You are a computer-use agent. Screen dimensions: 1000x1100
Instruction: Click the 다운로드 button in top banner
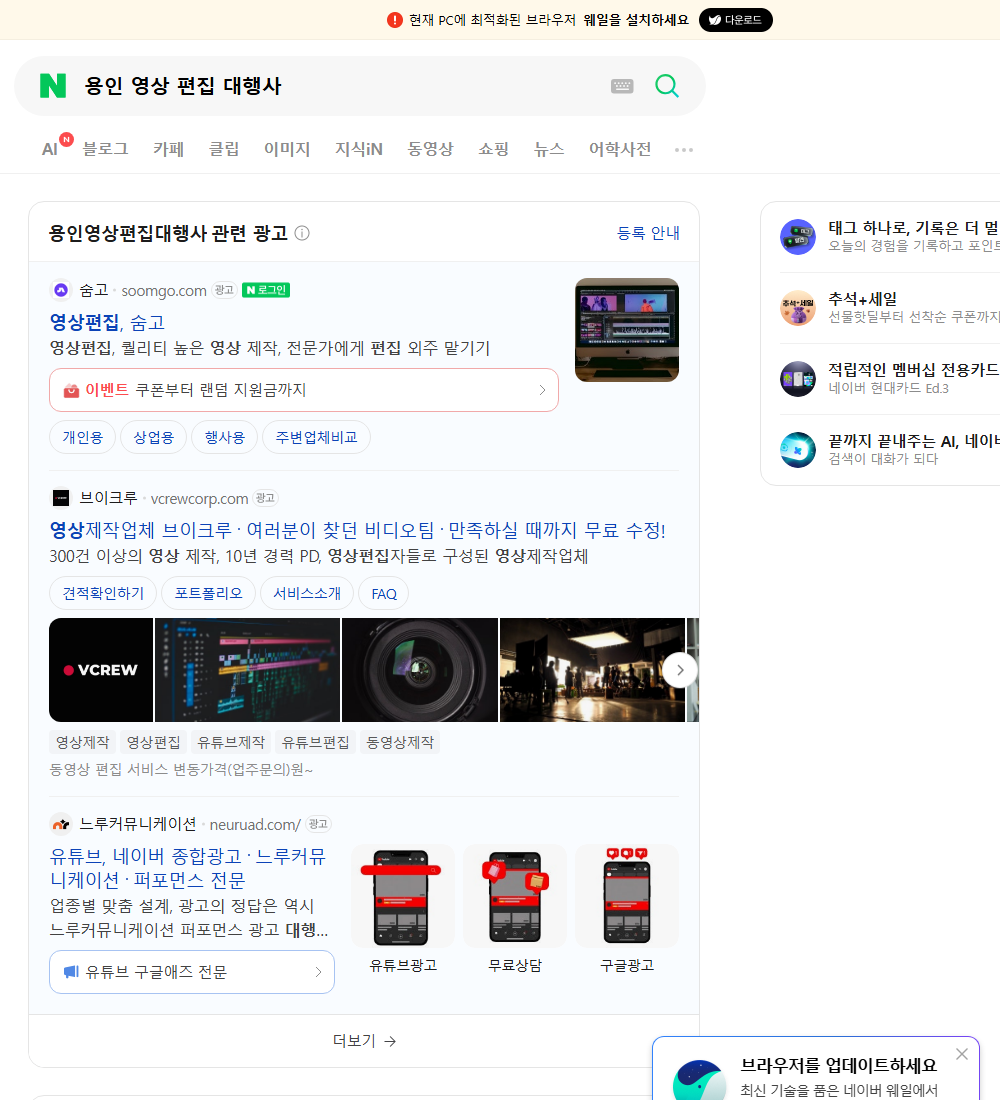click(x=735, y=20)
